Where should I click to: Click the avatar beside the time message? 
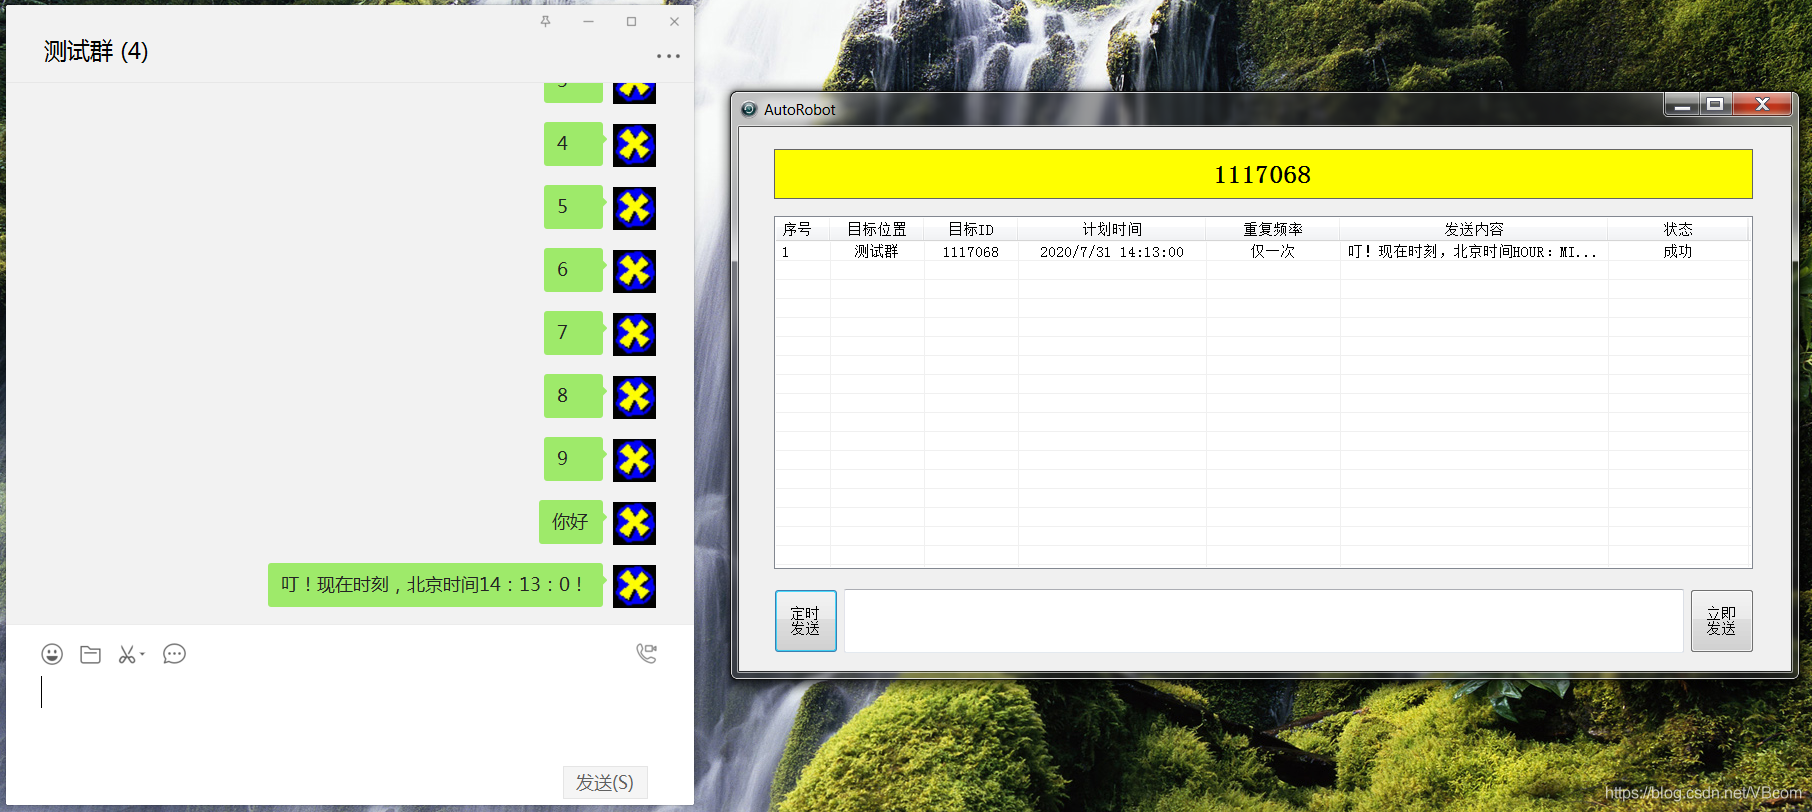pos(634,586)
